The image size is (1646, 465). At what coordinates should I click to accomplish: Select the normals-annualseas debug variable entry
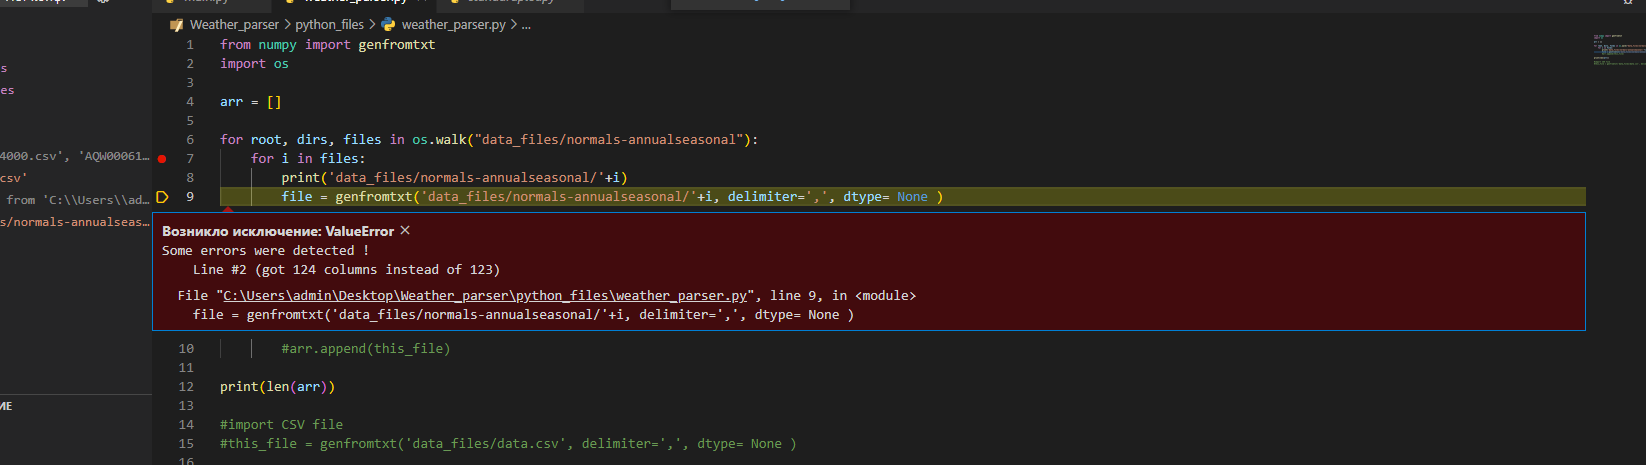click(75, 222)
